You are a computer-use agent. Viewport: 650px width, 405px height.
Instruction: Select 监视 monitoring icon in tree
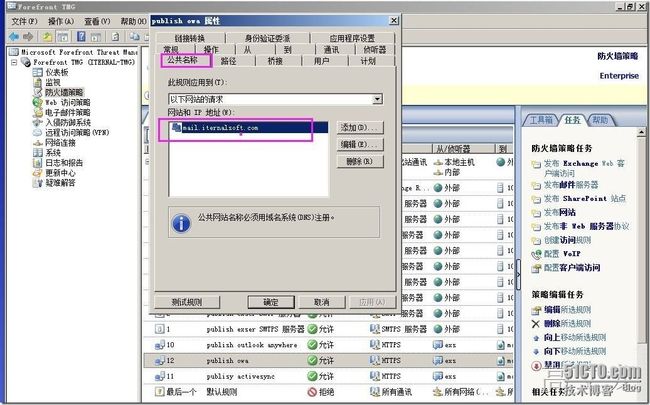(x=37, y=82)
